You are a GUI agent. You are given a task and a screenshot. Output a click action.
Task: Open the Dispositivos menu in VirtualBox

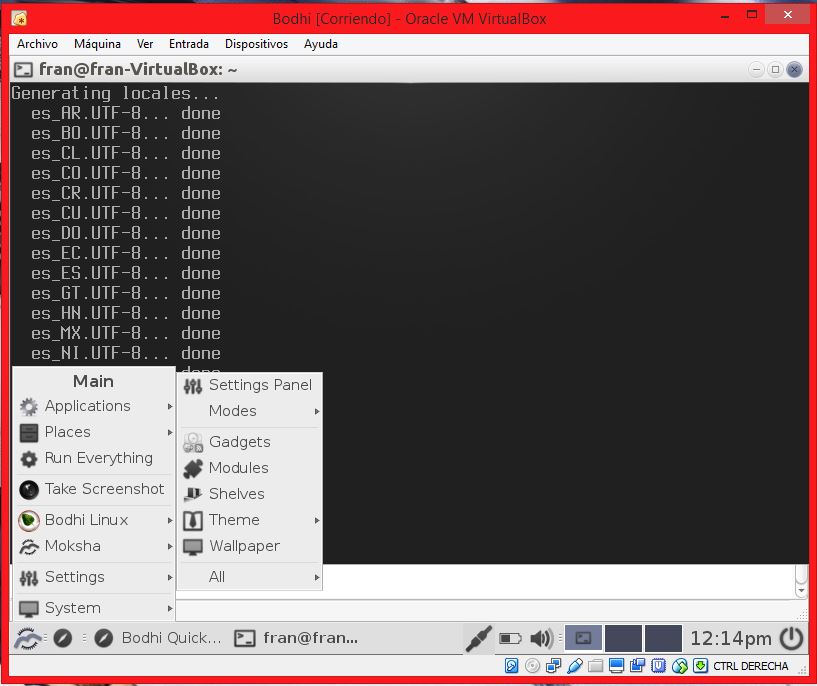256,44
